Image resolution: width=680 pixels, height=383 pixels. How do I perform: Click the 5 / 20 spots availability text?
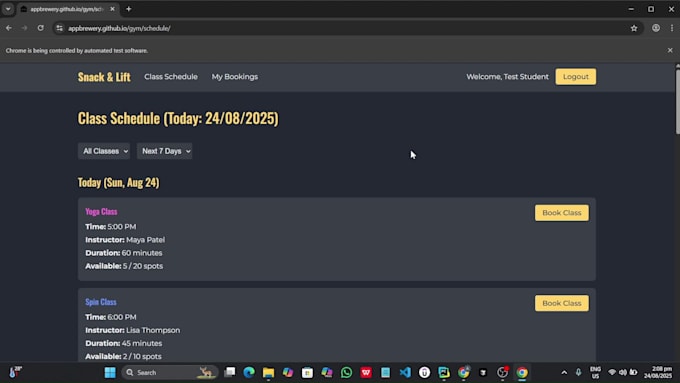pos(143,266)
